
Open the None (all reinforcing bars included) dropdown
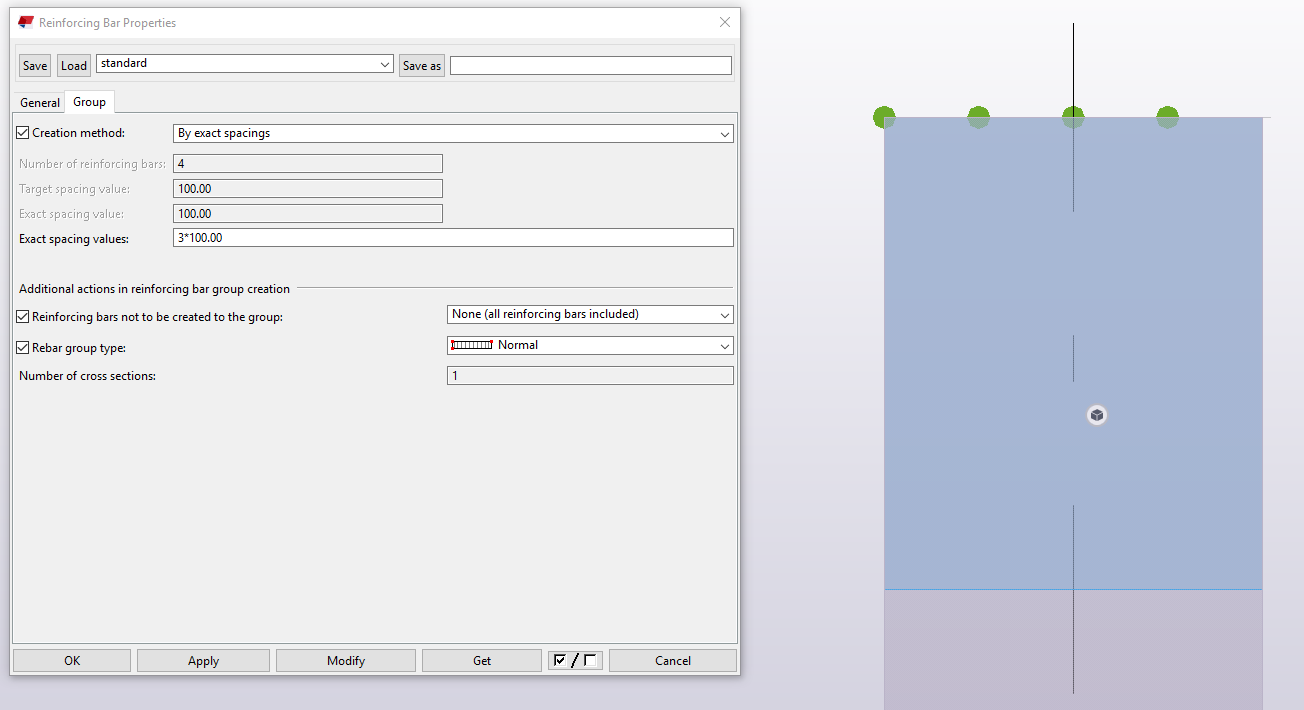[x=590, y=314]
